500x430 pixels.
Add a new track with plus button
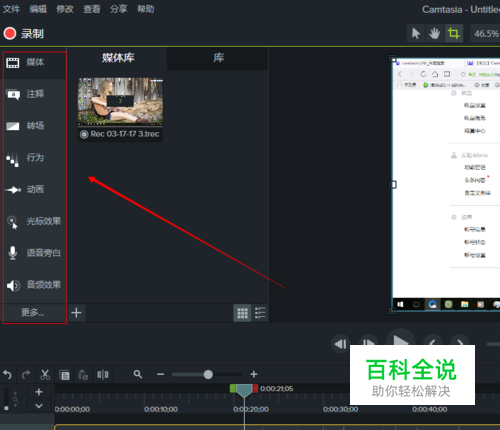click(39, 392)
